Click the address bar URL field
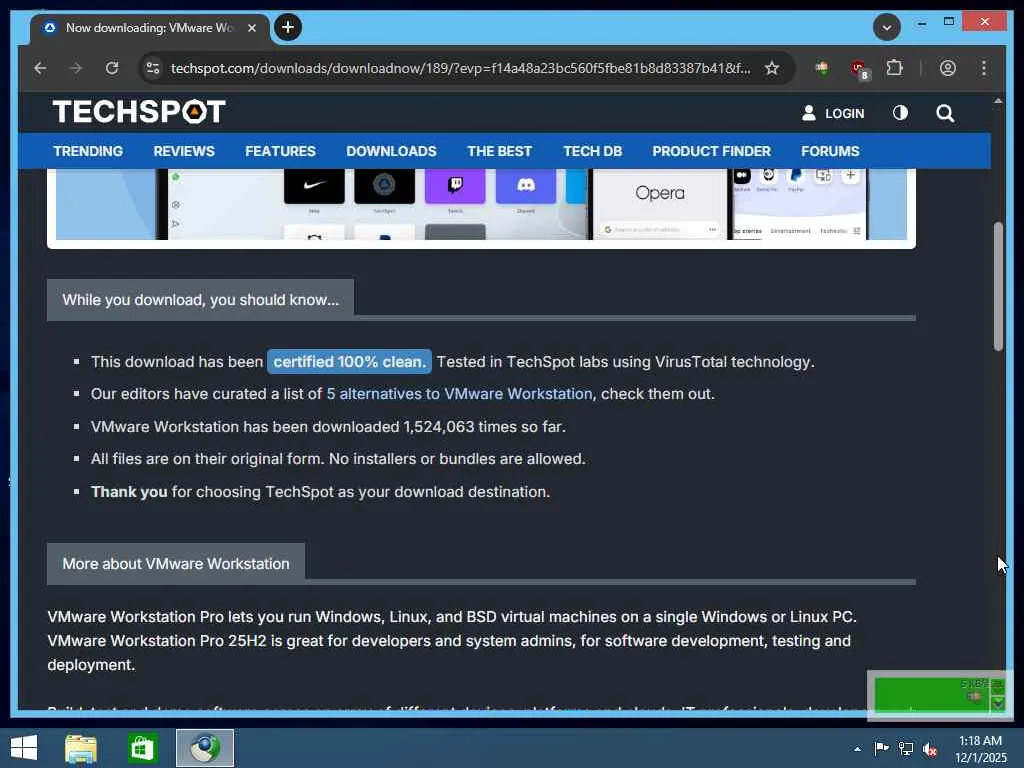 click(x=460, y=68)
